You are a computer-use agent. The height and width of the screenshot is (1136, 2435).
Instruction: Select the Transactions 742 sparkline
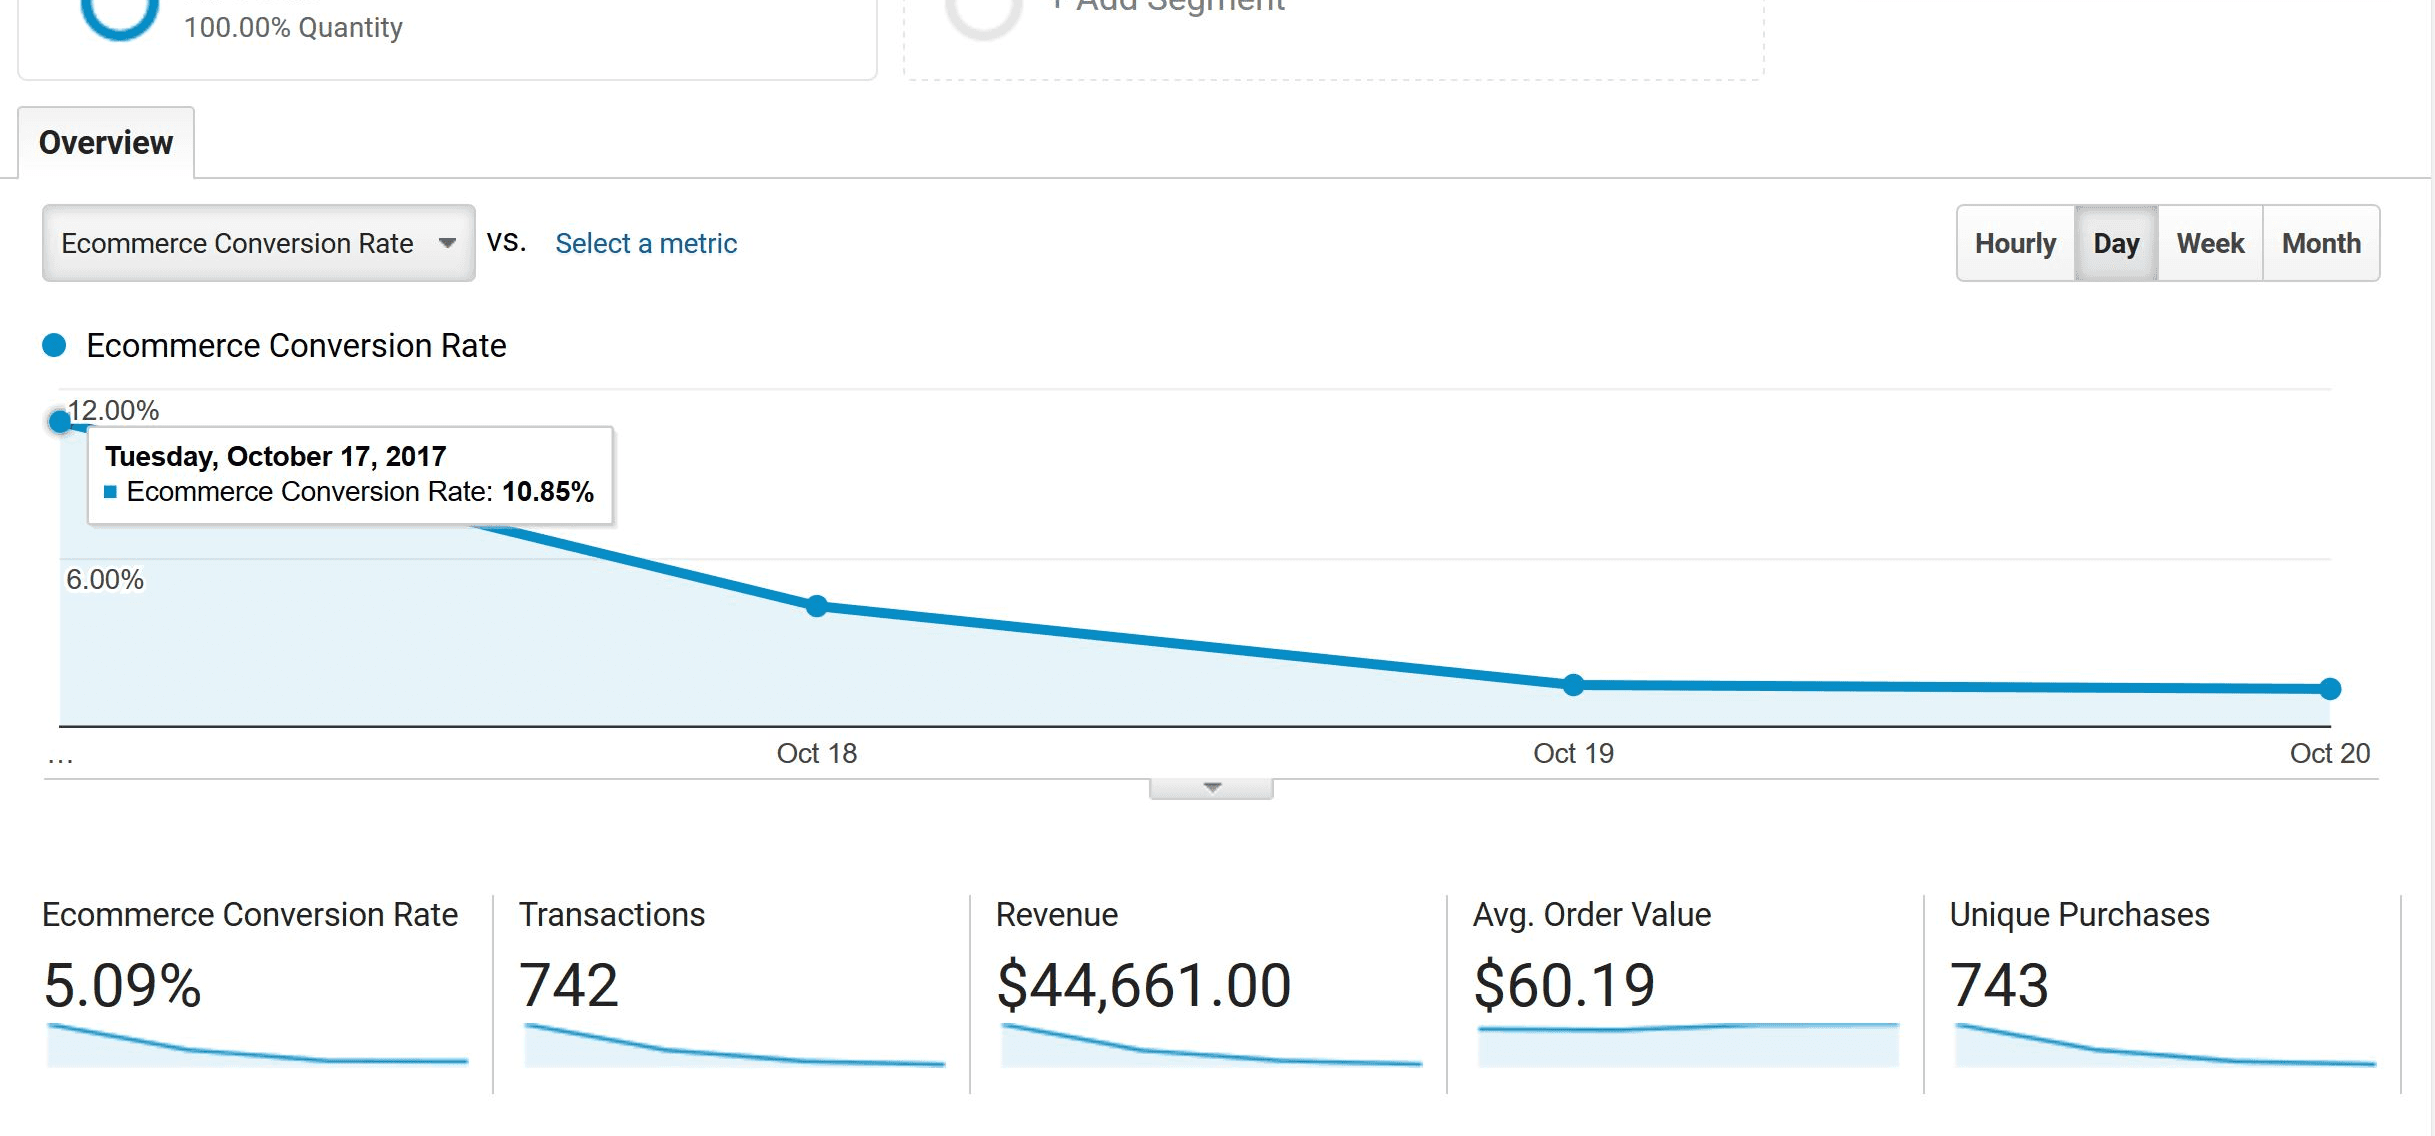coord(734,1046)
